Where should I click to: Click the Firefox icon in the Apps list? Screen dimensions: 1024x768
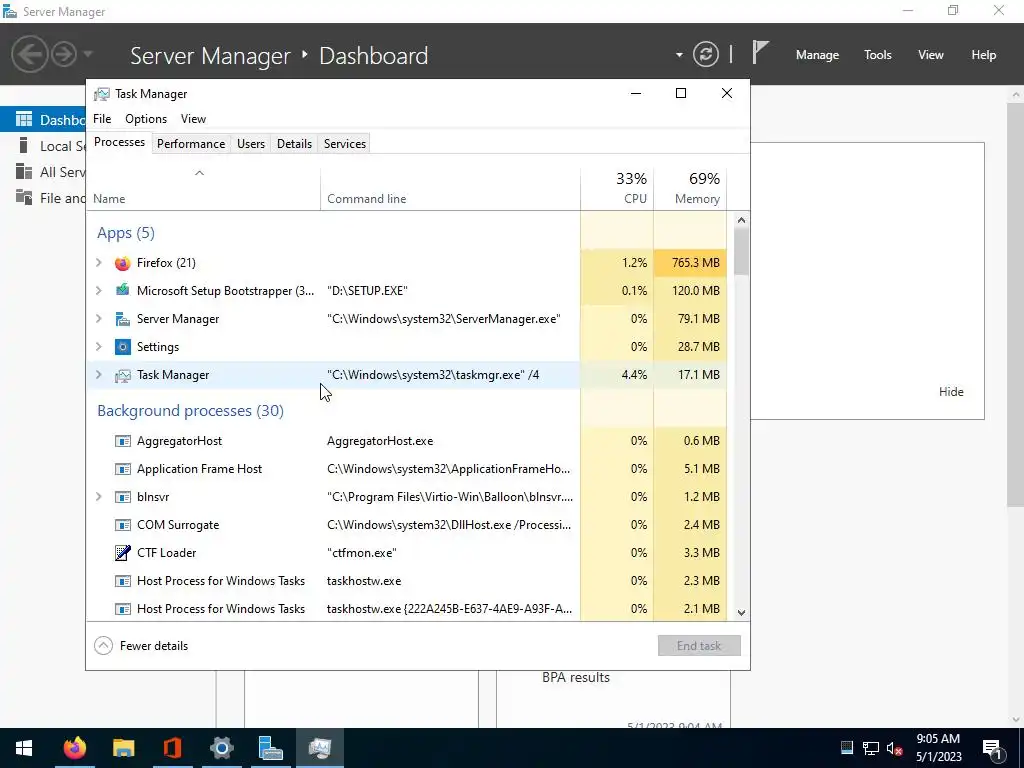click(x=122, y=263)
